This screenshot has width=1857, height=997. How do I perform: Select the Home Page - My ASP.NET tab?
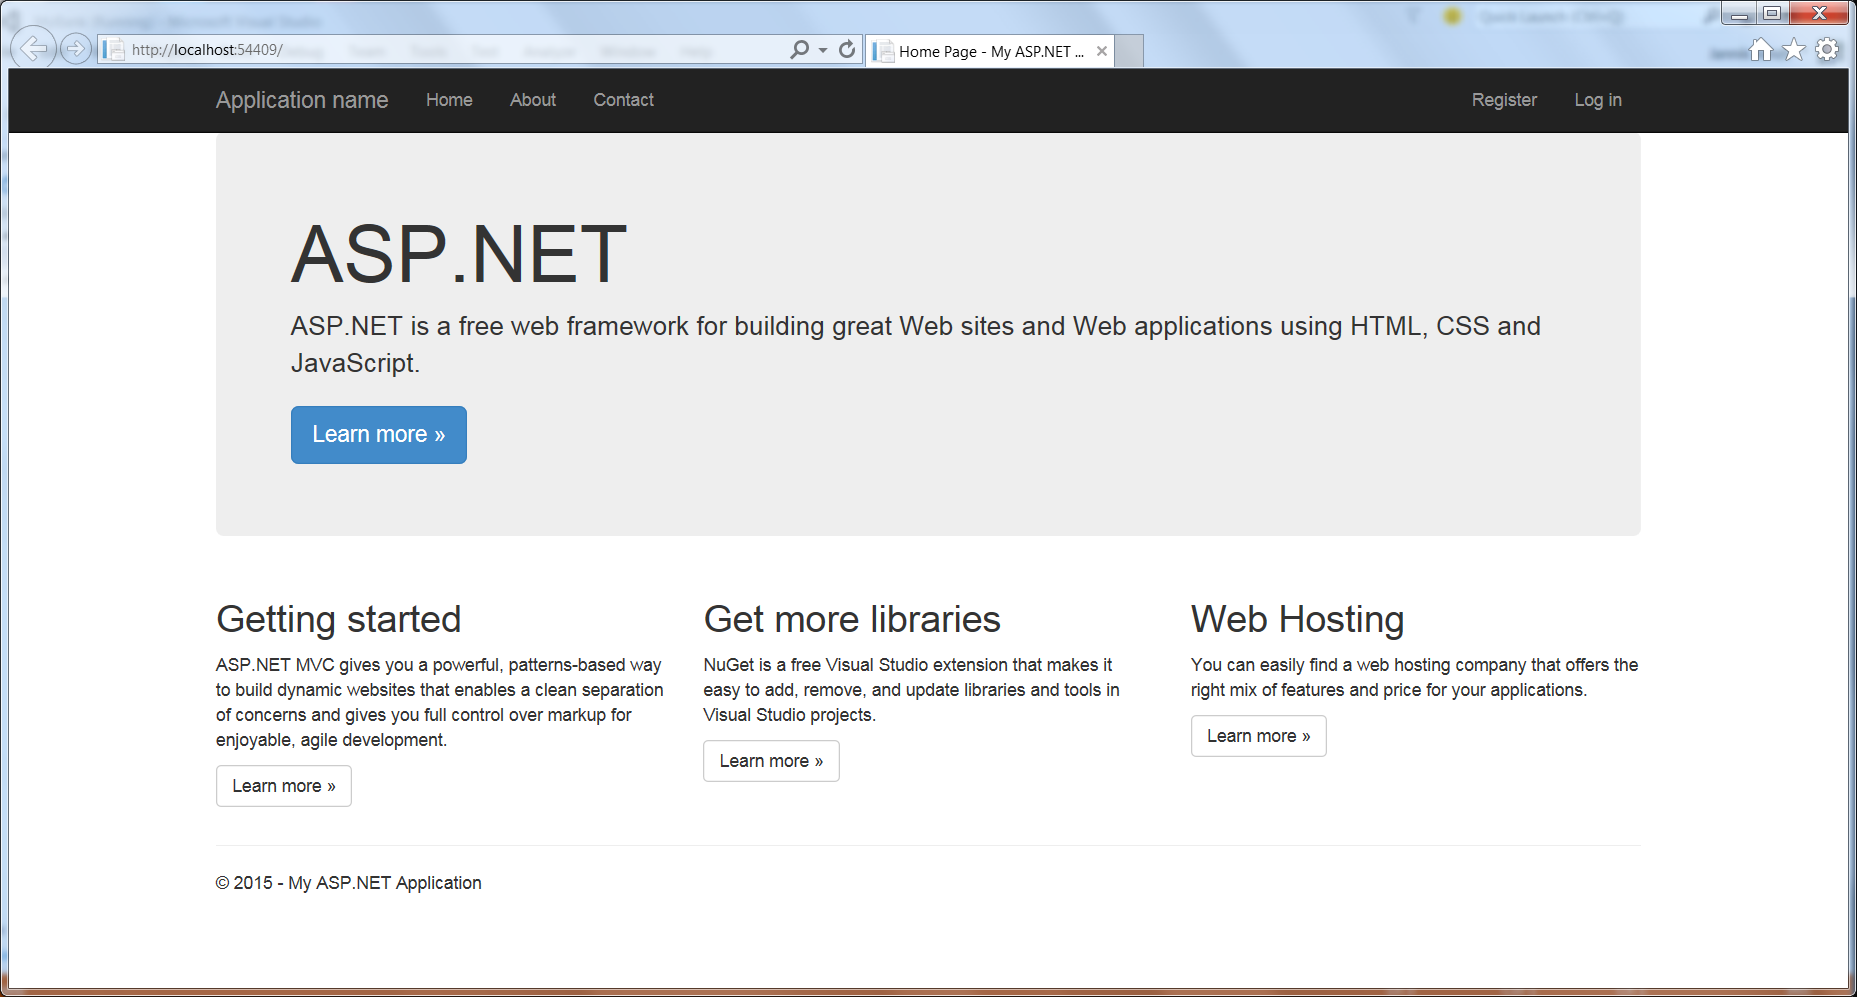coord(989,51)
